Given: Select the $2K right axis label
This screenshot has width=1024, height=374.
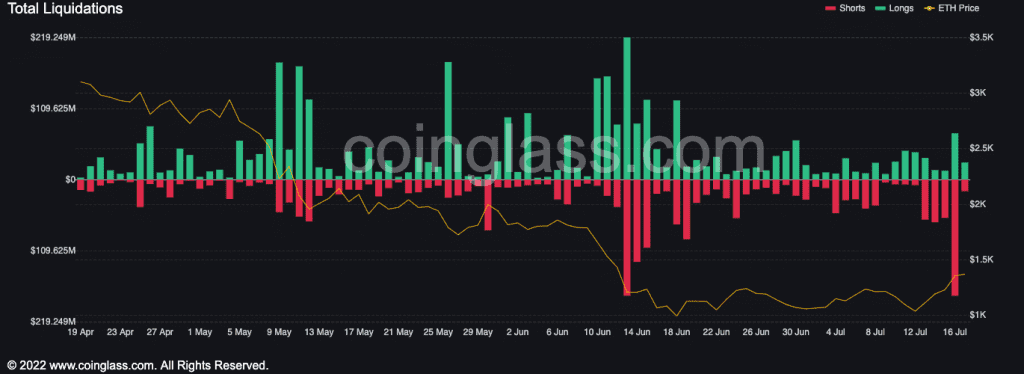Looking at the screenshot, I should point(979,204).
